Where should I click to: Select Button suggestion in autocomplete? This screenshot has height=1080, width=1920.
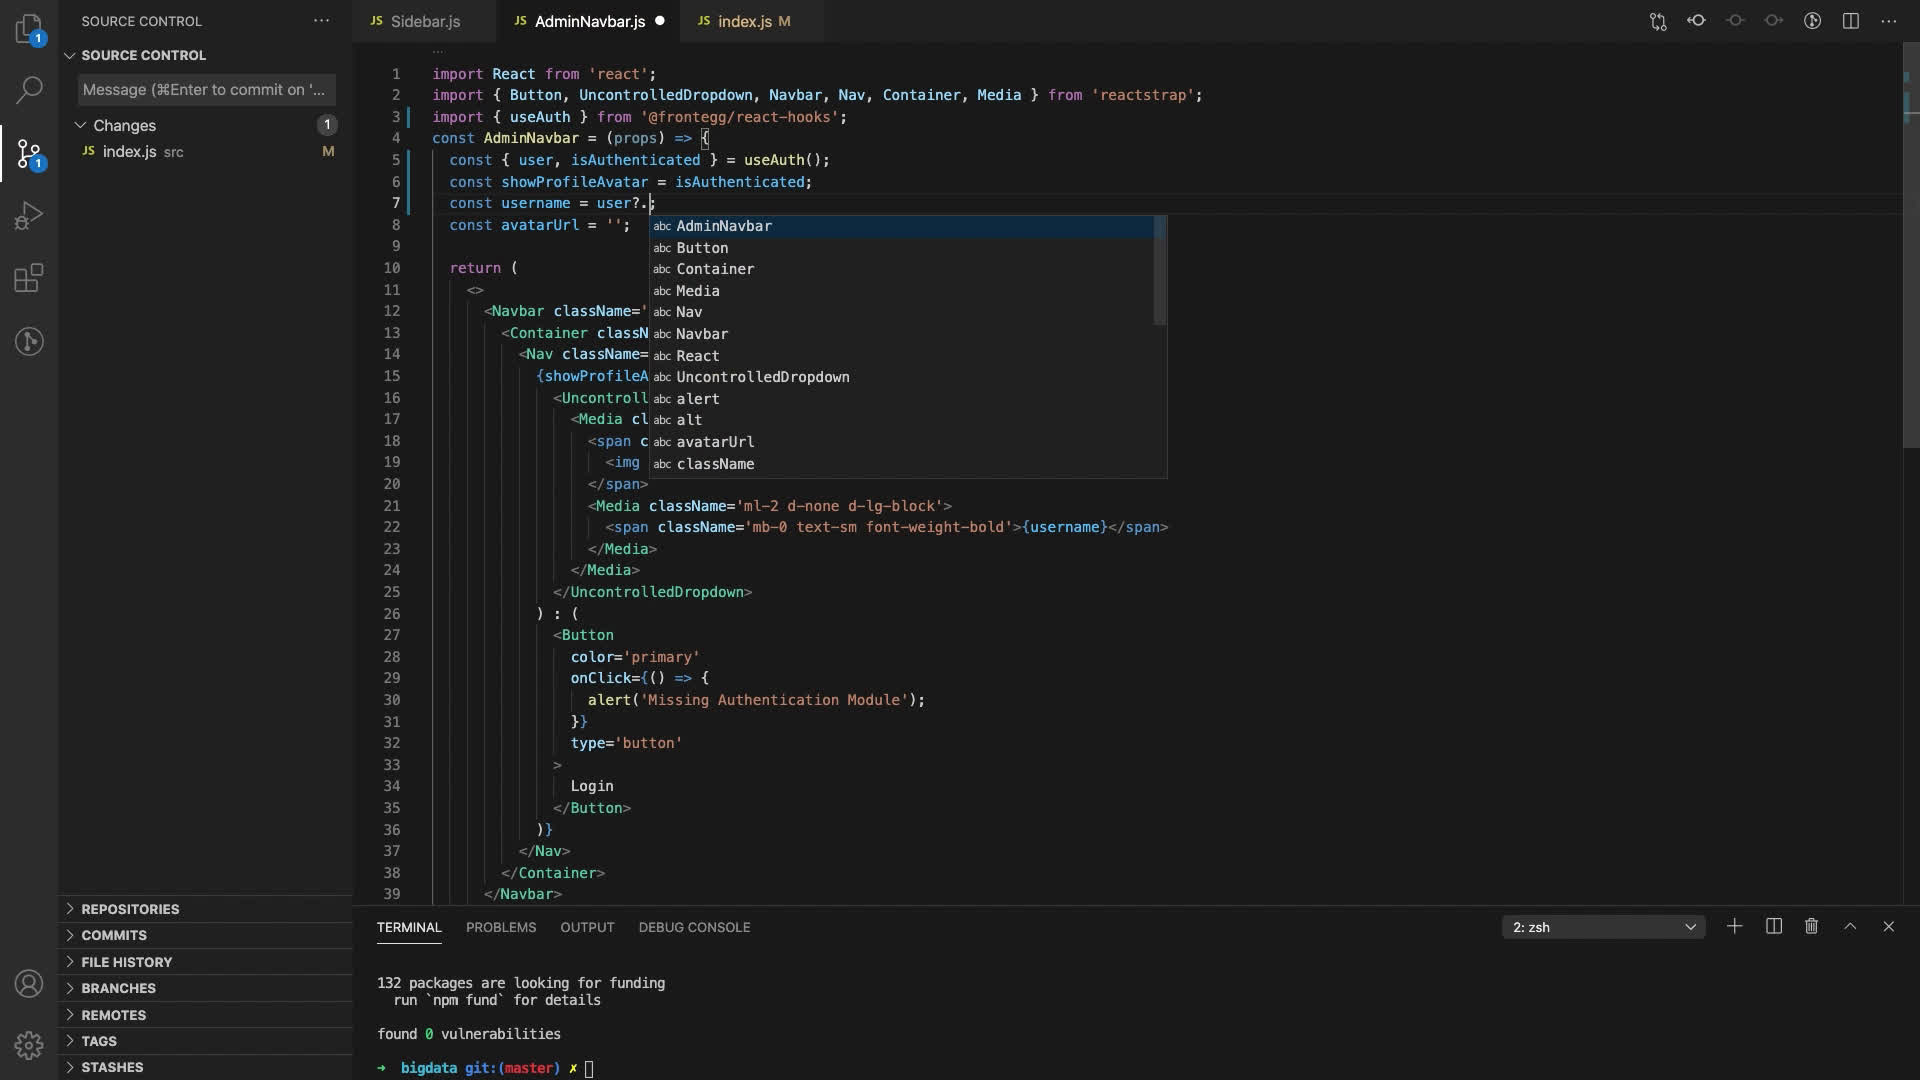(901, 248)
